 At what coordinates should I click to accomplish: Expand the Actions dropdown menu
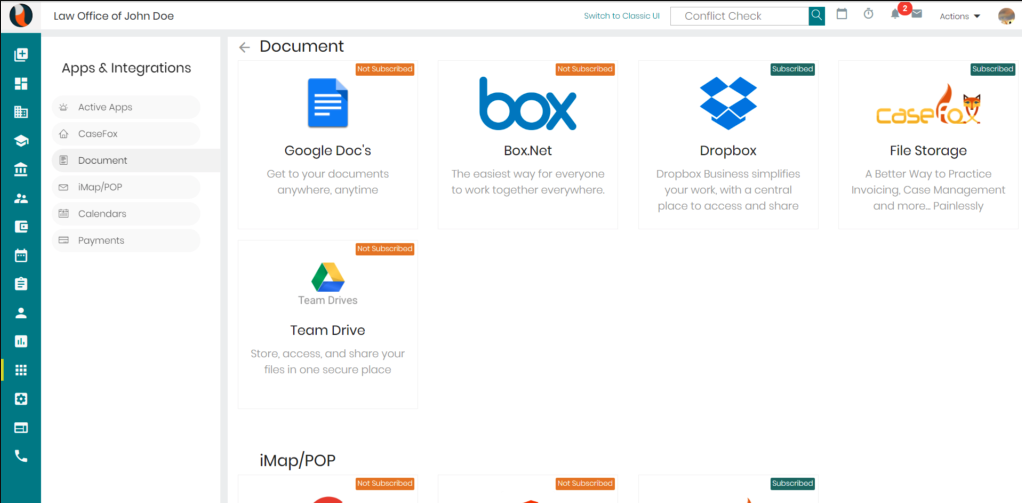[x=959, y=16]
